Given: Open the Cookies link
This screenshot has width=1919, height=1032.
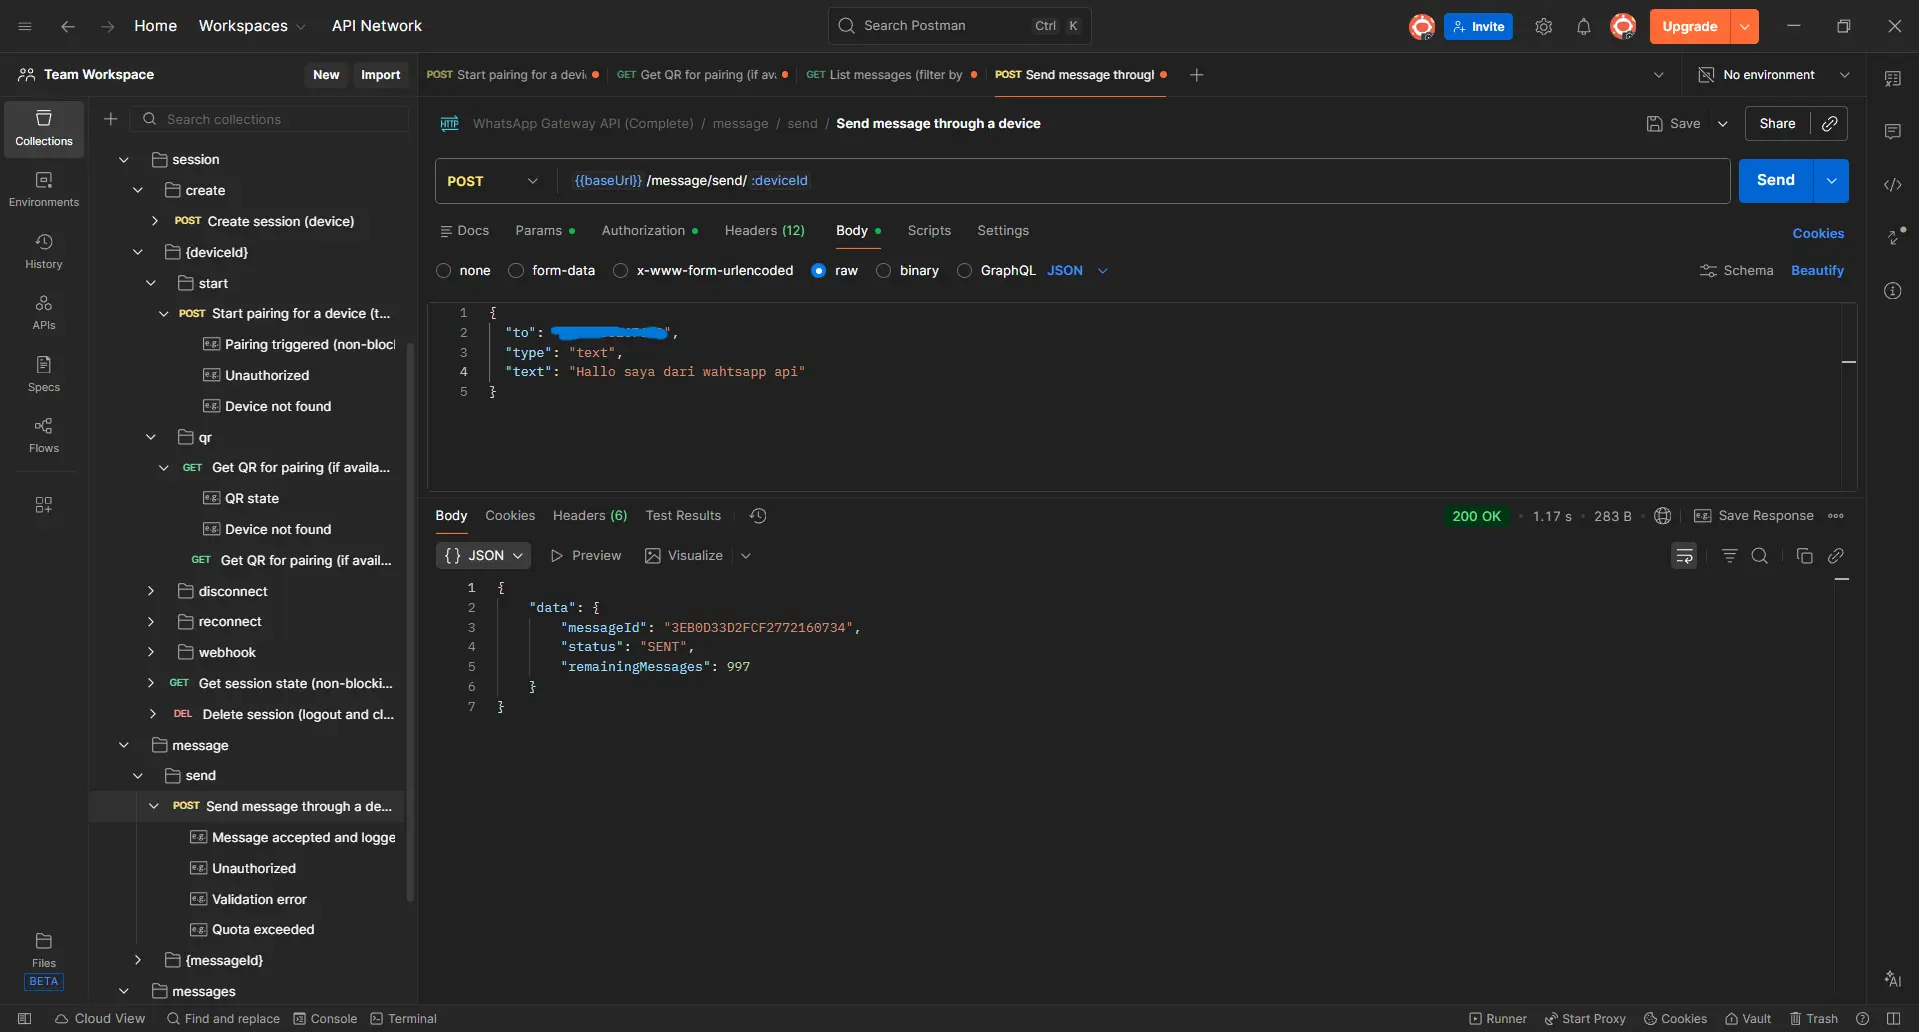Looking at the screenshot, I should (x=1818, y=234).
